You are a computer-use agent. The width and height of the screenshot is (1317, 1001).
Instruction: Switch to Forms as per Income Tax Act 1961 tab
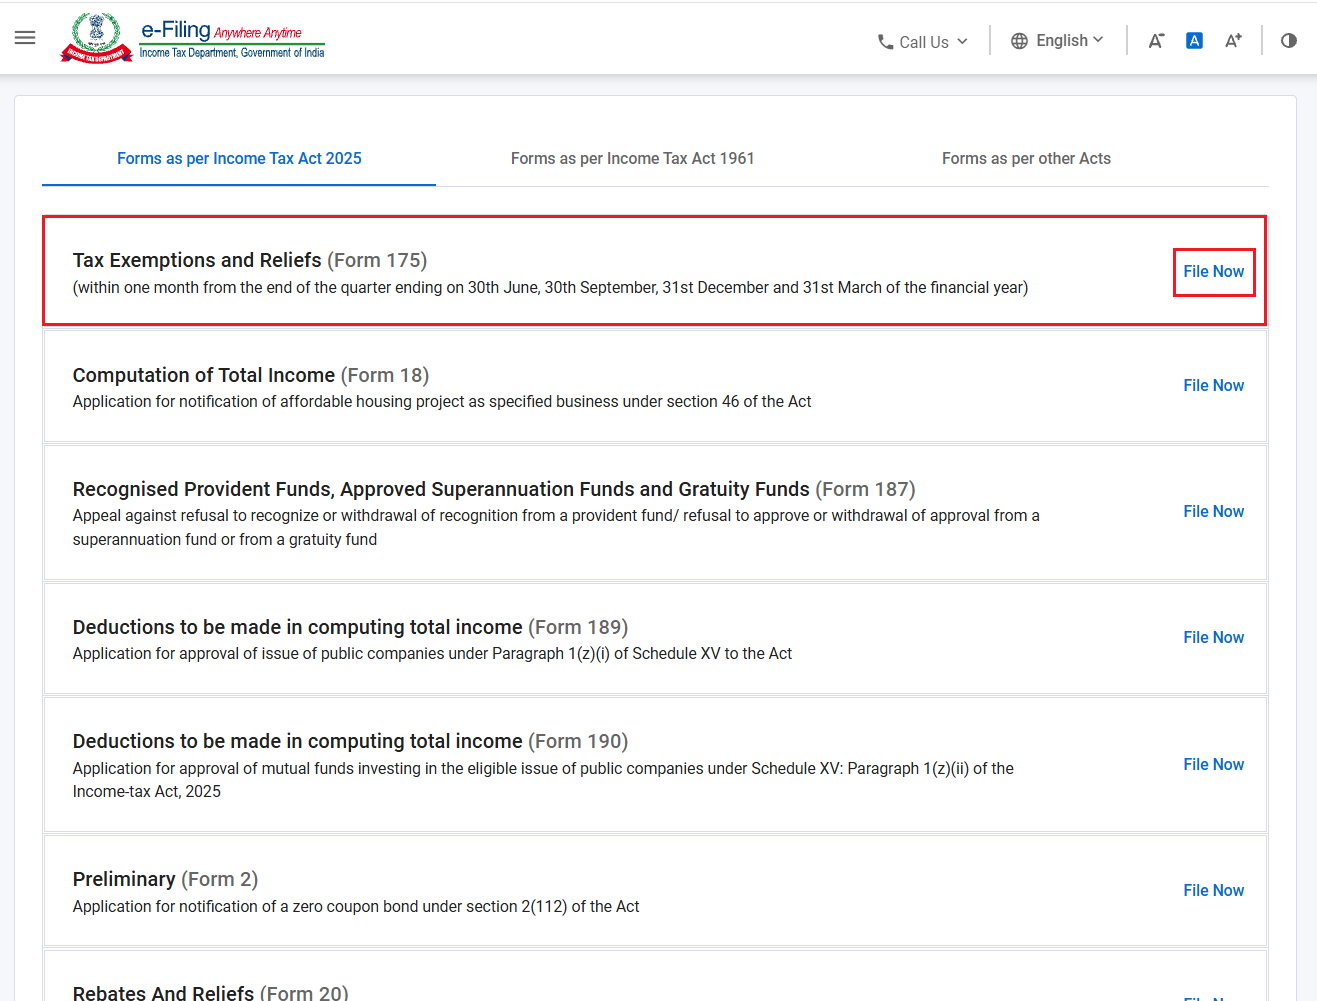[x=632, y=158]
